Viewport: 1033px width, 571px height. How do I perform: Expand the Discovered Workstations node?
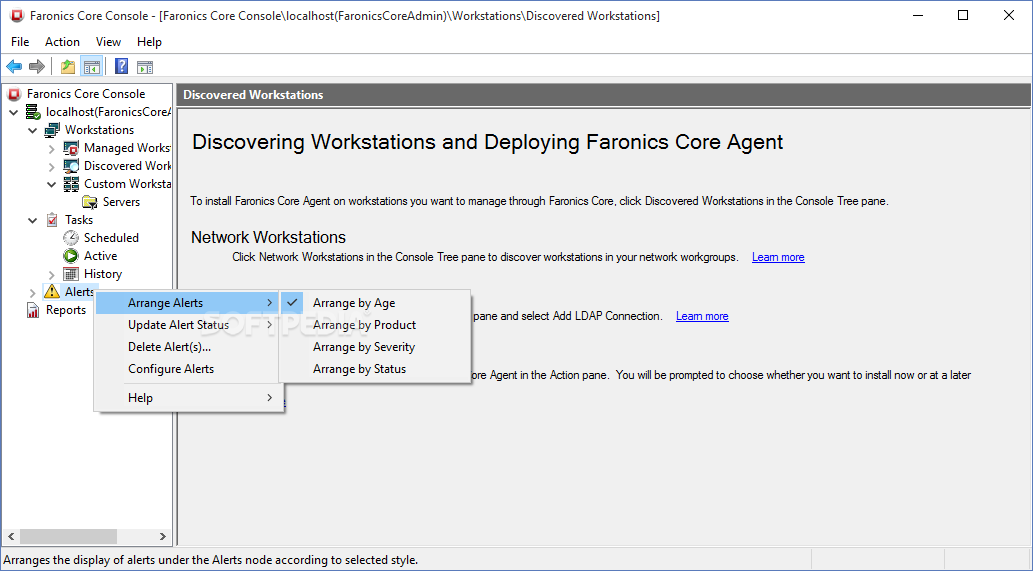pos(52,166)
